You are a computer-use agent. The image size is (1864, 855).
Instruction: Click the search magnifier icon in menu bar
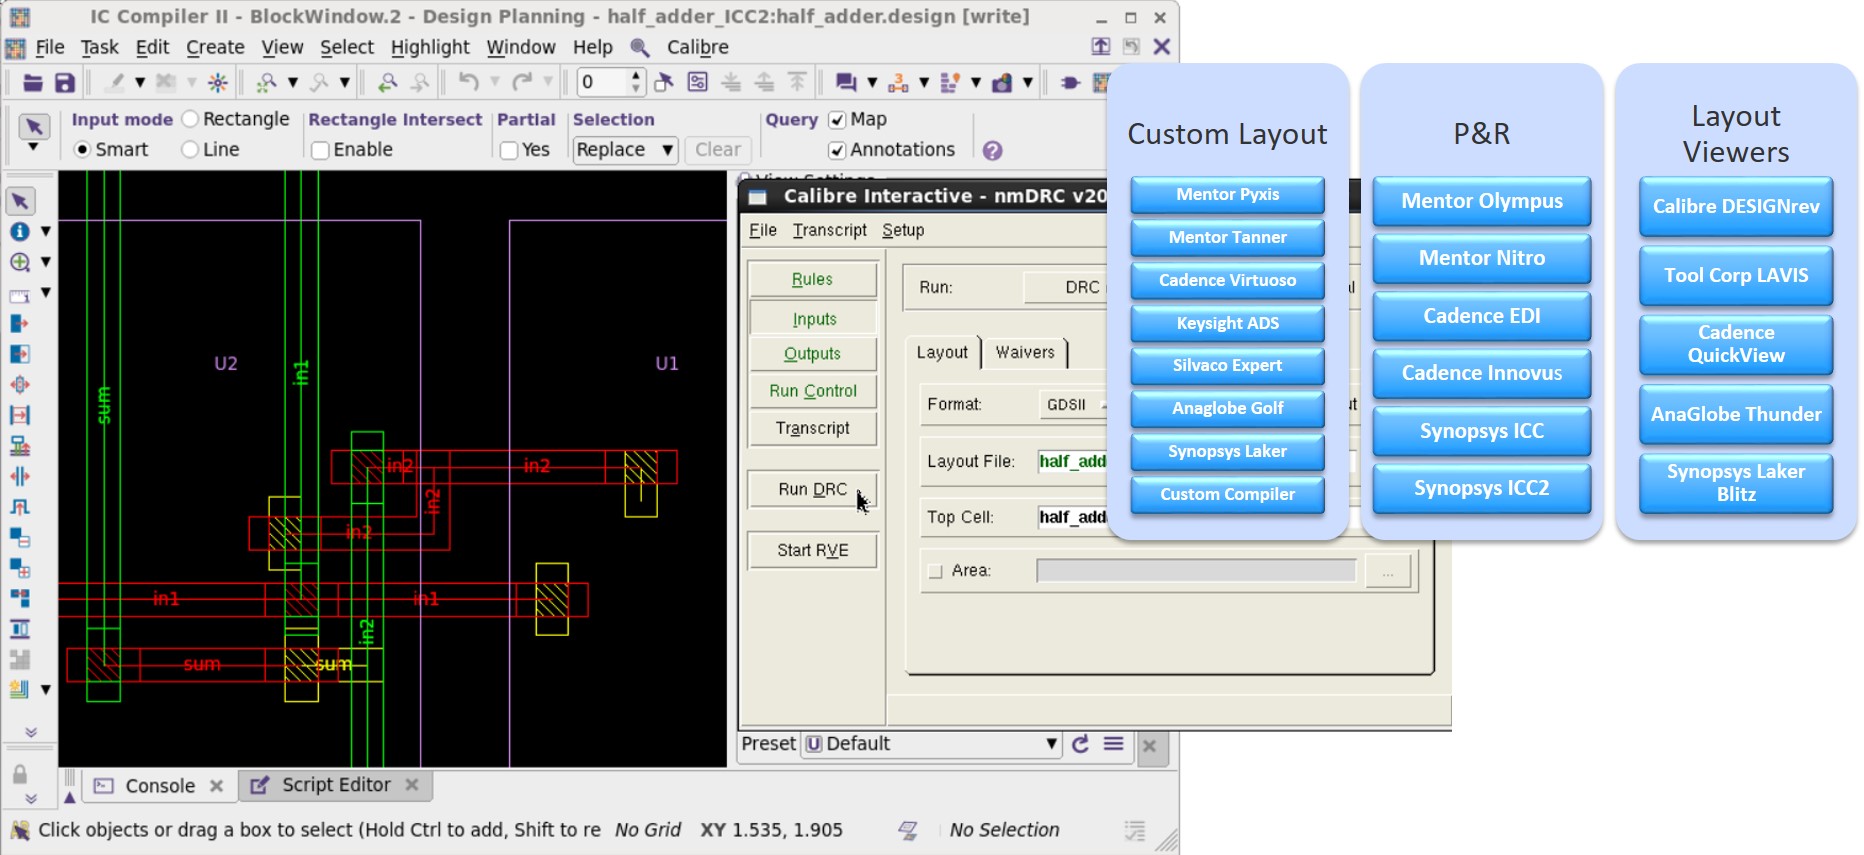640,47
